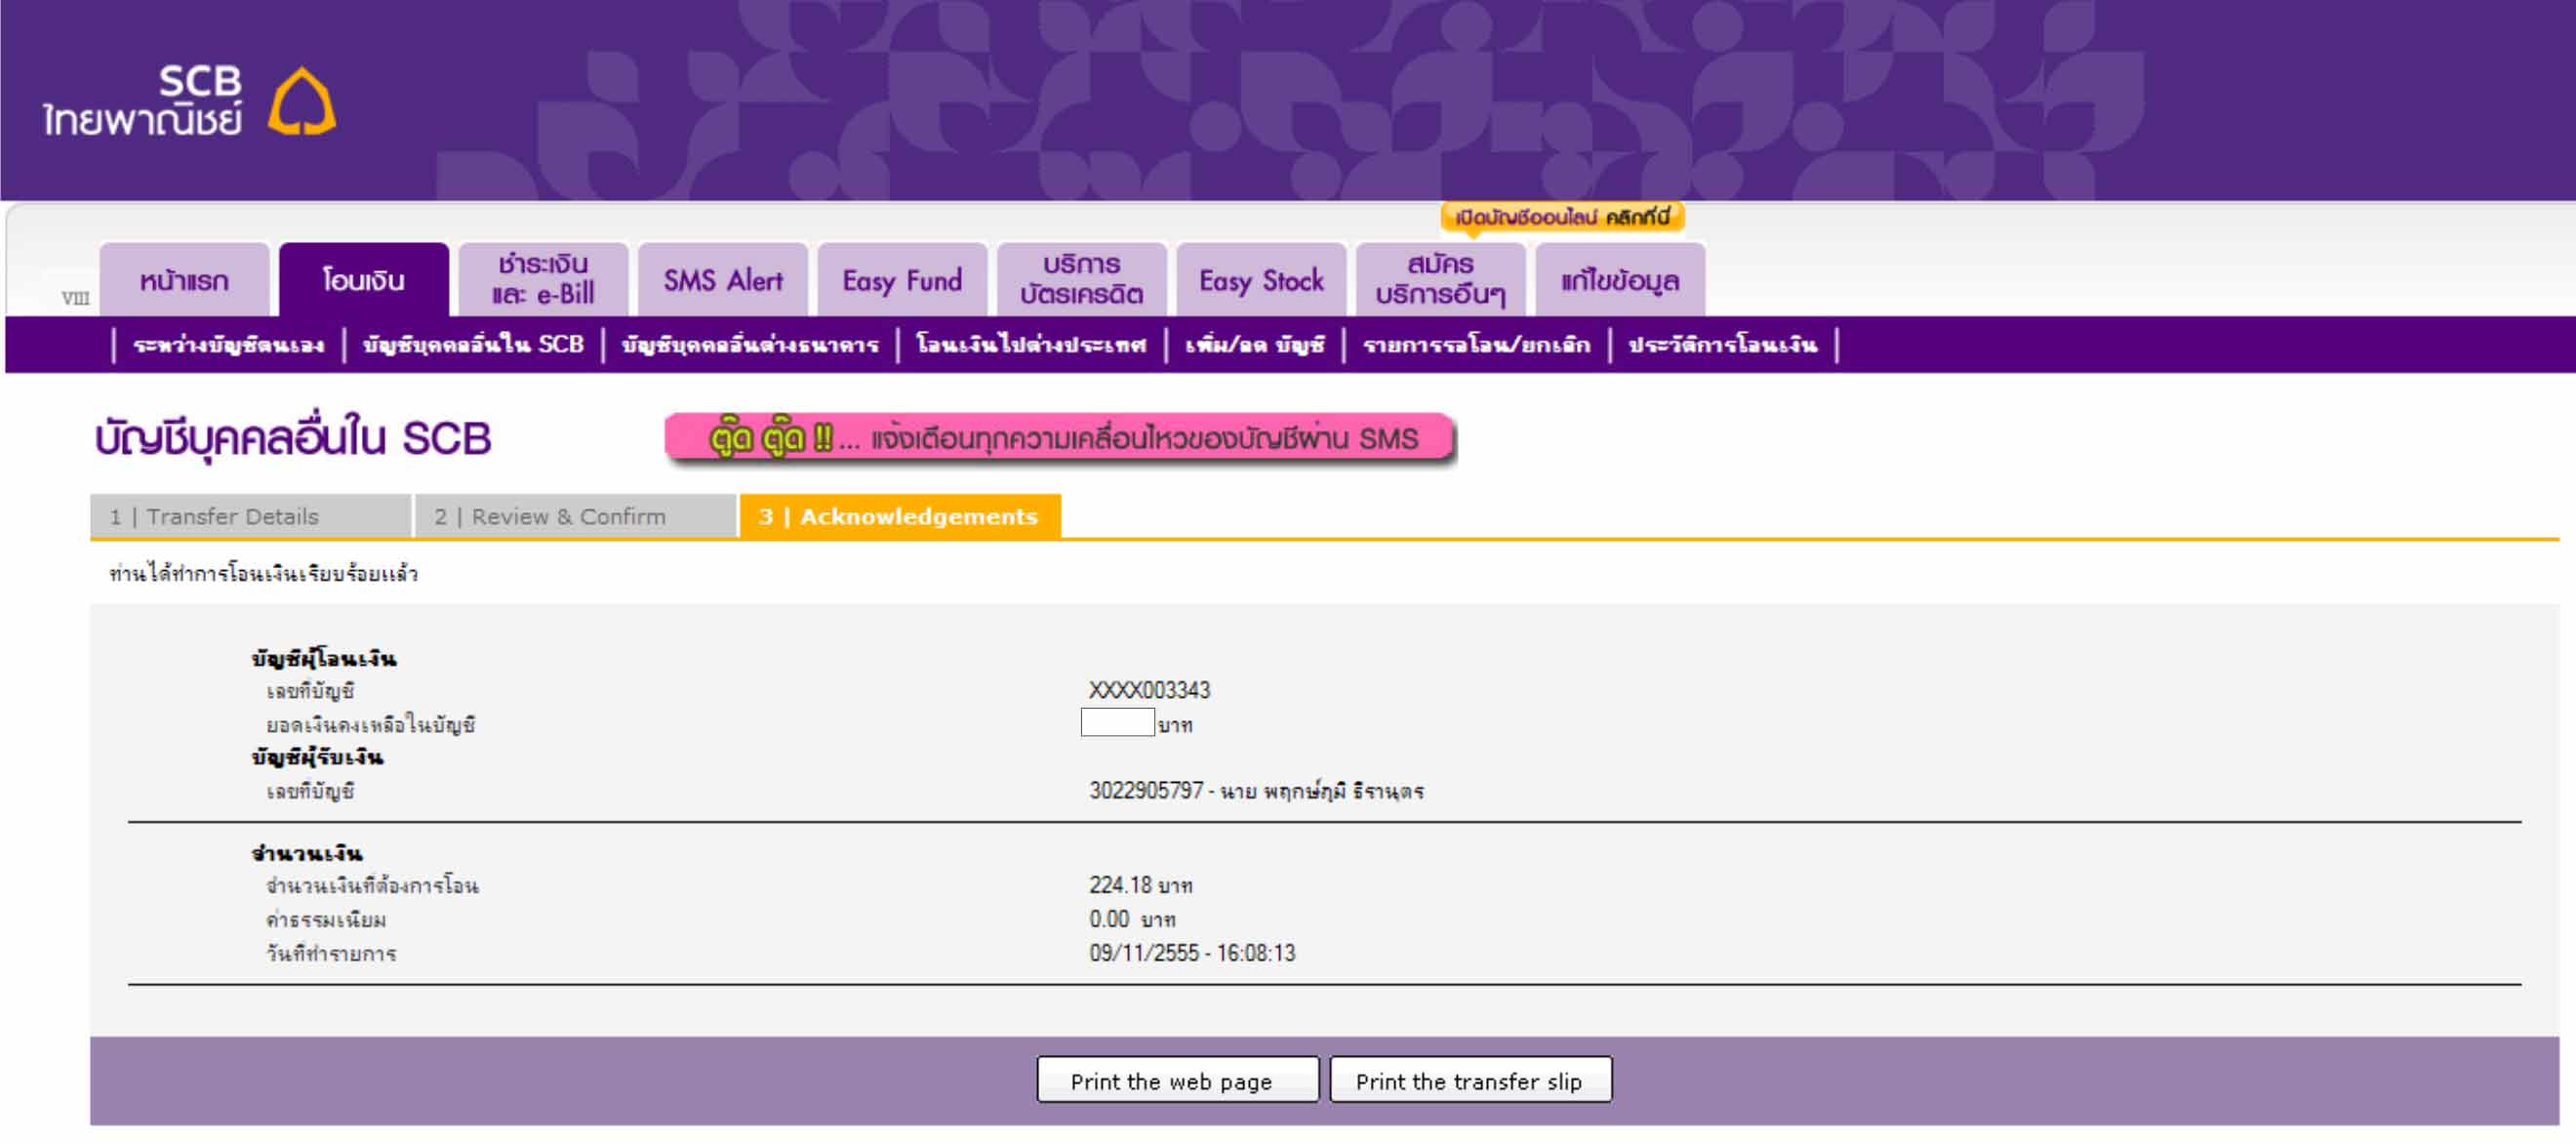Open ประวัติการโอนเงิน submenu link
This screenshot has height=1143, width=2576.
1722,345
